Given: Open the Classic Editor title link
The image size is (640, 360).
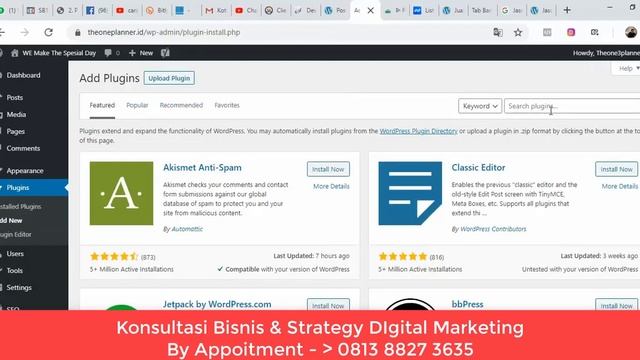Looking at the screenshot, I should click(478, 167).
